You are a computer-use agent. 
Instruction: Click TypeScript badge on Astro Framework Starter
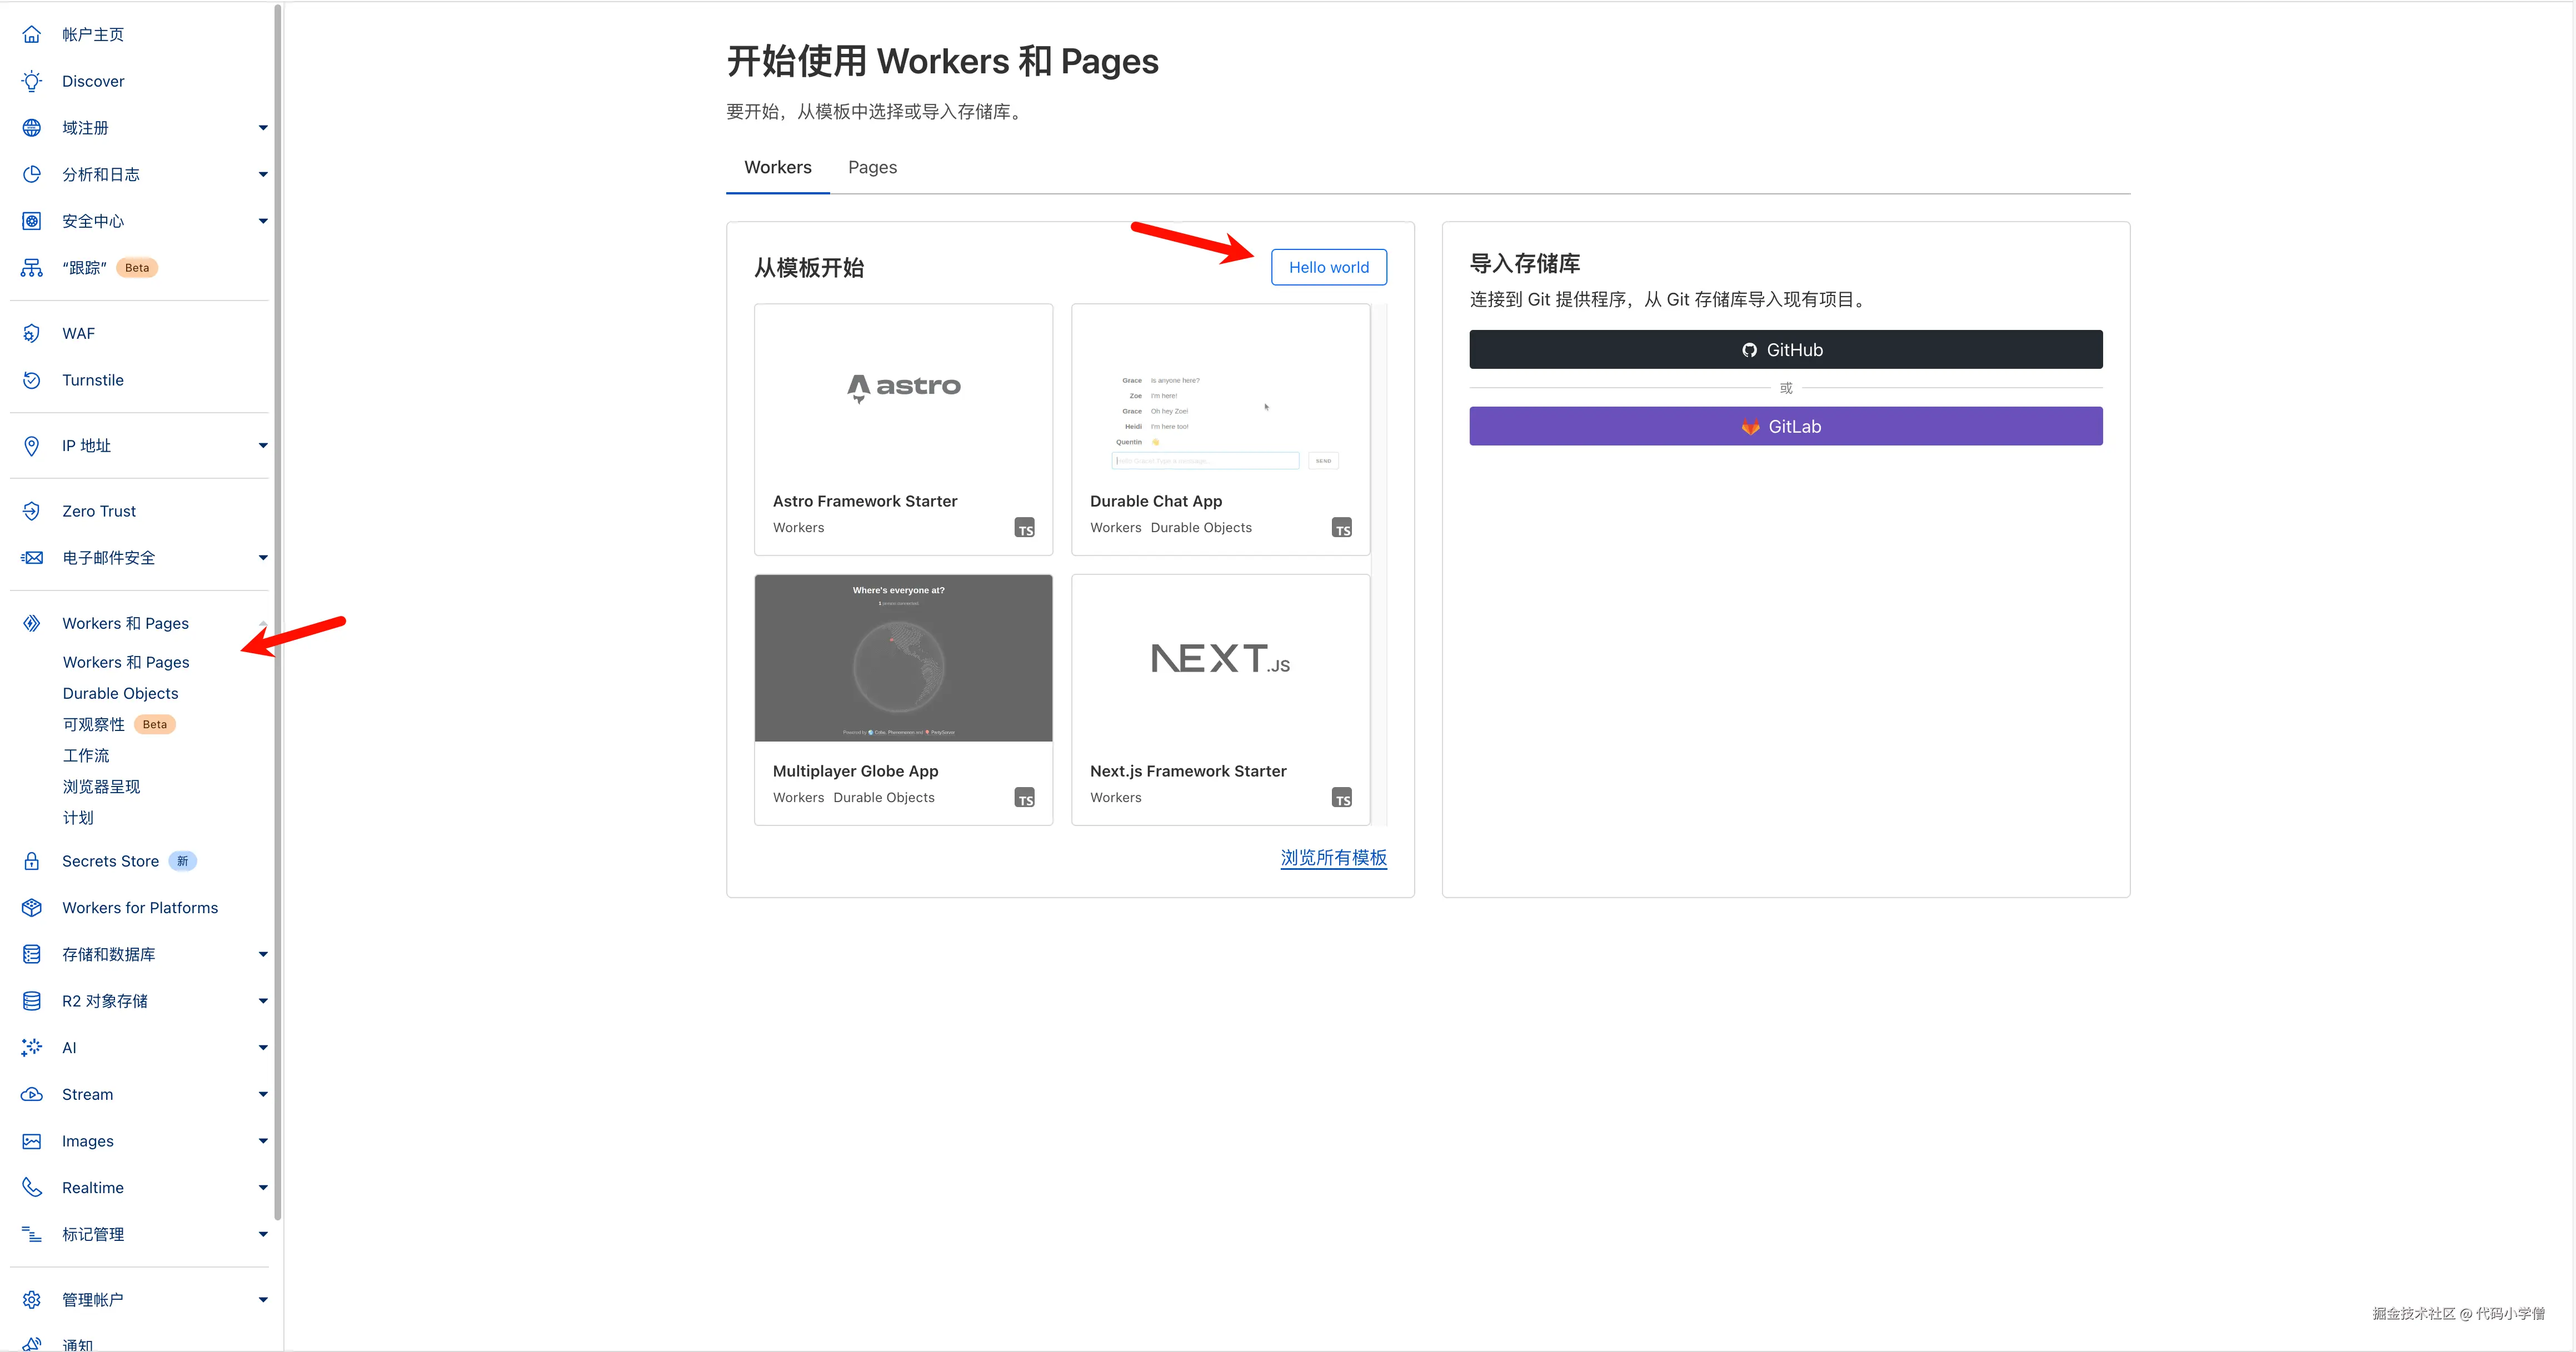(x=1025, y=528)
